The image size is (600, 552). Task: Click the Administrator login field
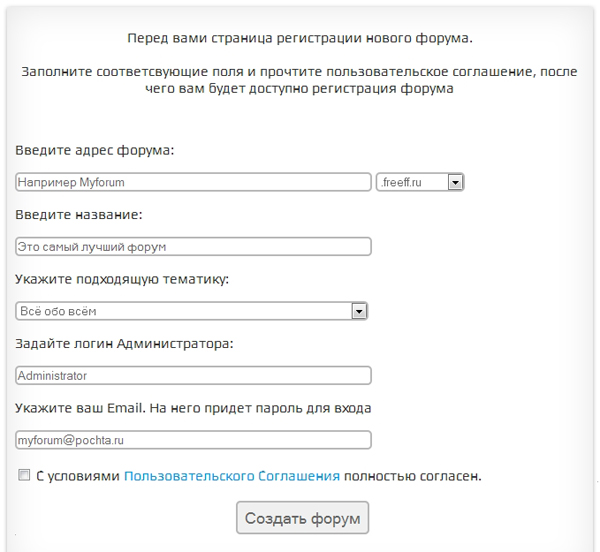[x=193, y=375]
